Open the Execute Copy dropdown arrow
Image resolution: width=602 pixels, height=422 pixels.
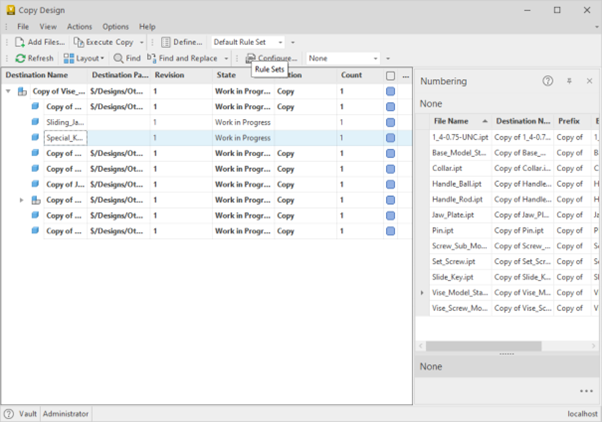pos(142,42)
